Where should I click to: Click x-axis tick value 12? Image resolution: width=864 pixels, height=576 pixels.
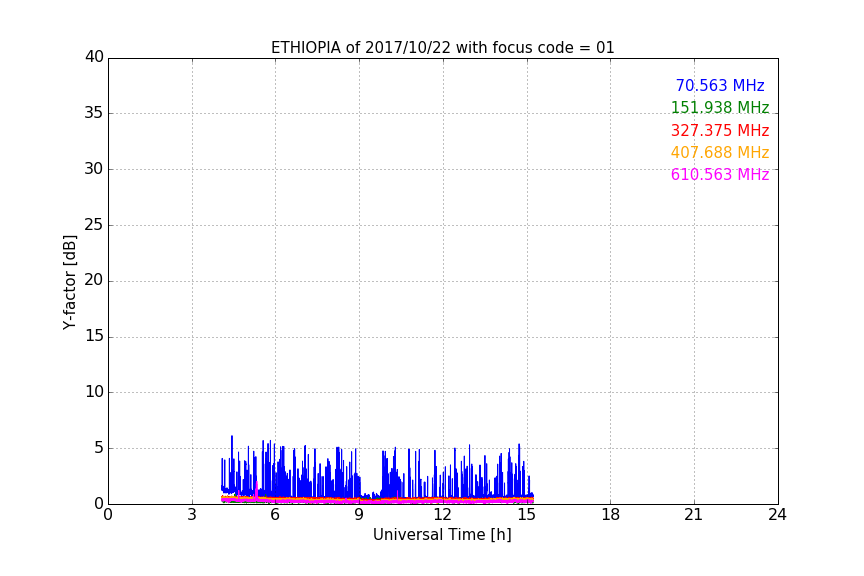point(442,515)
